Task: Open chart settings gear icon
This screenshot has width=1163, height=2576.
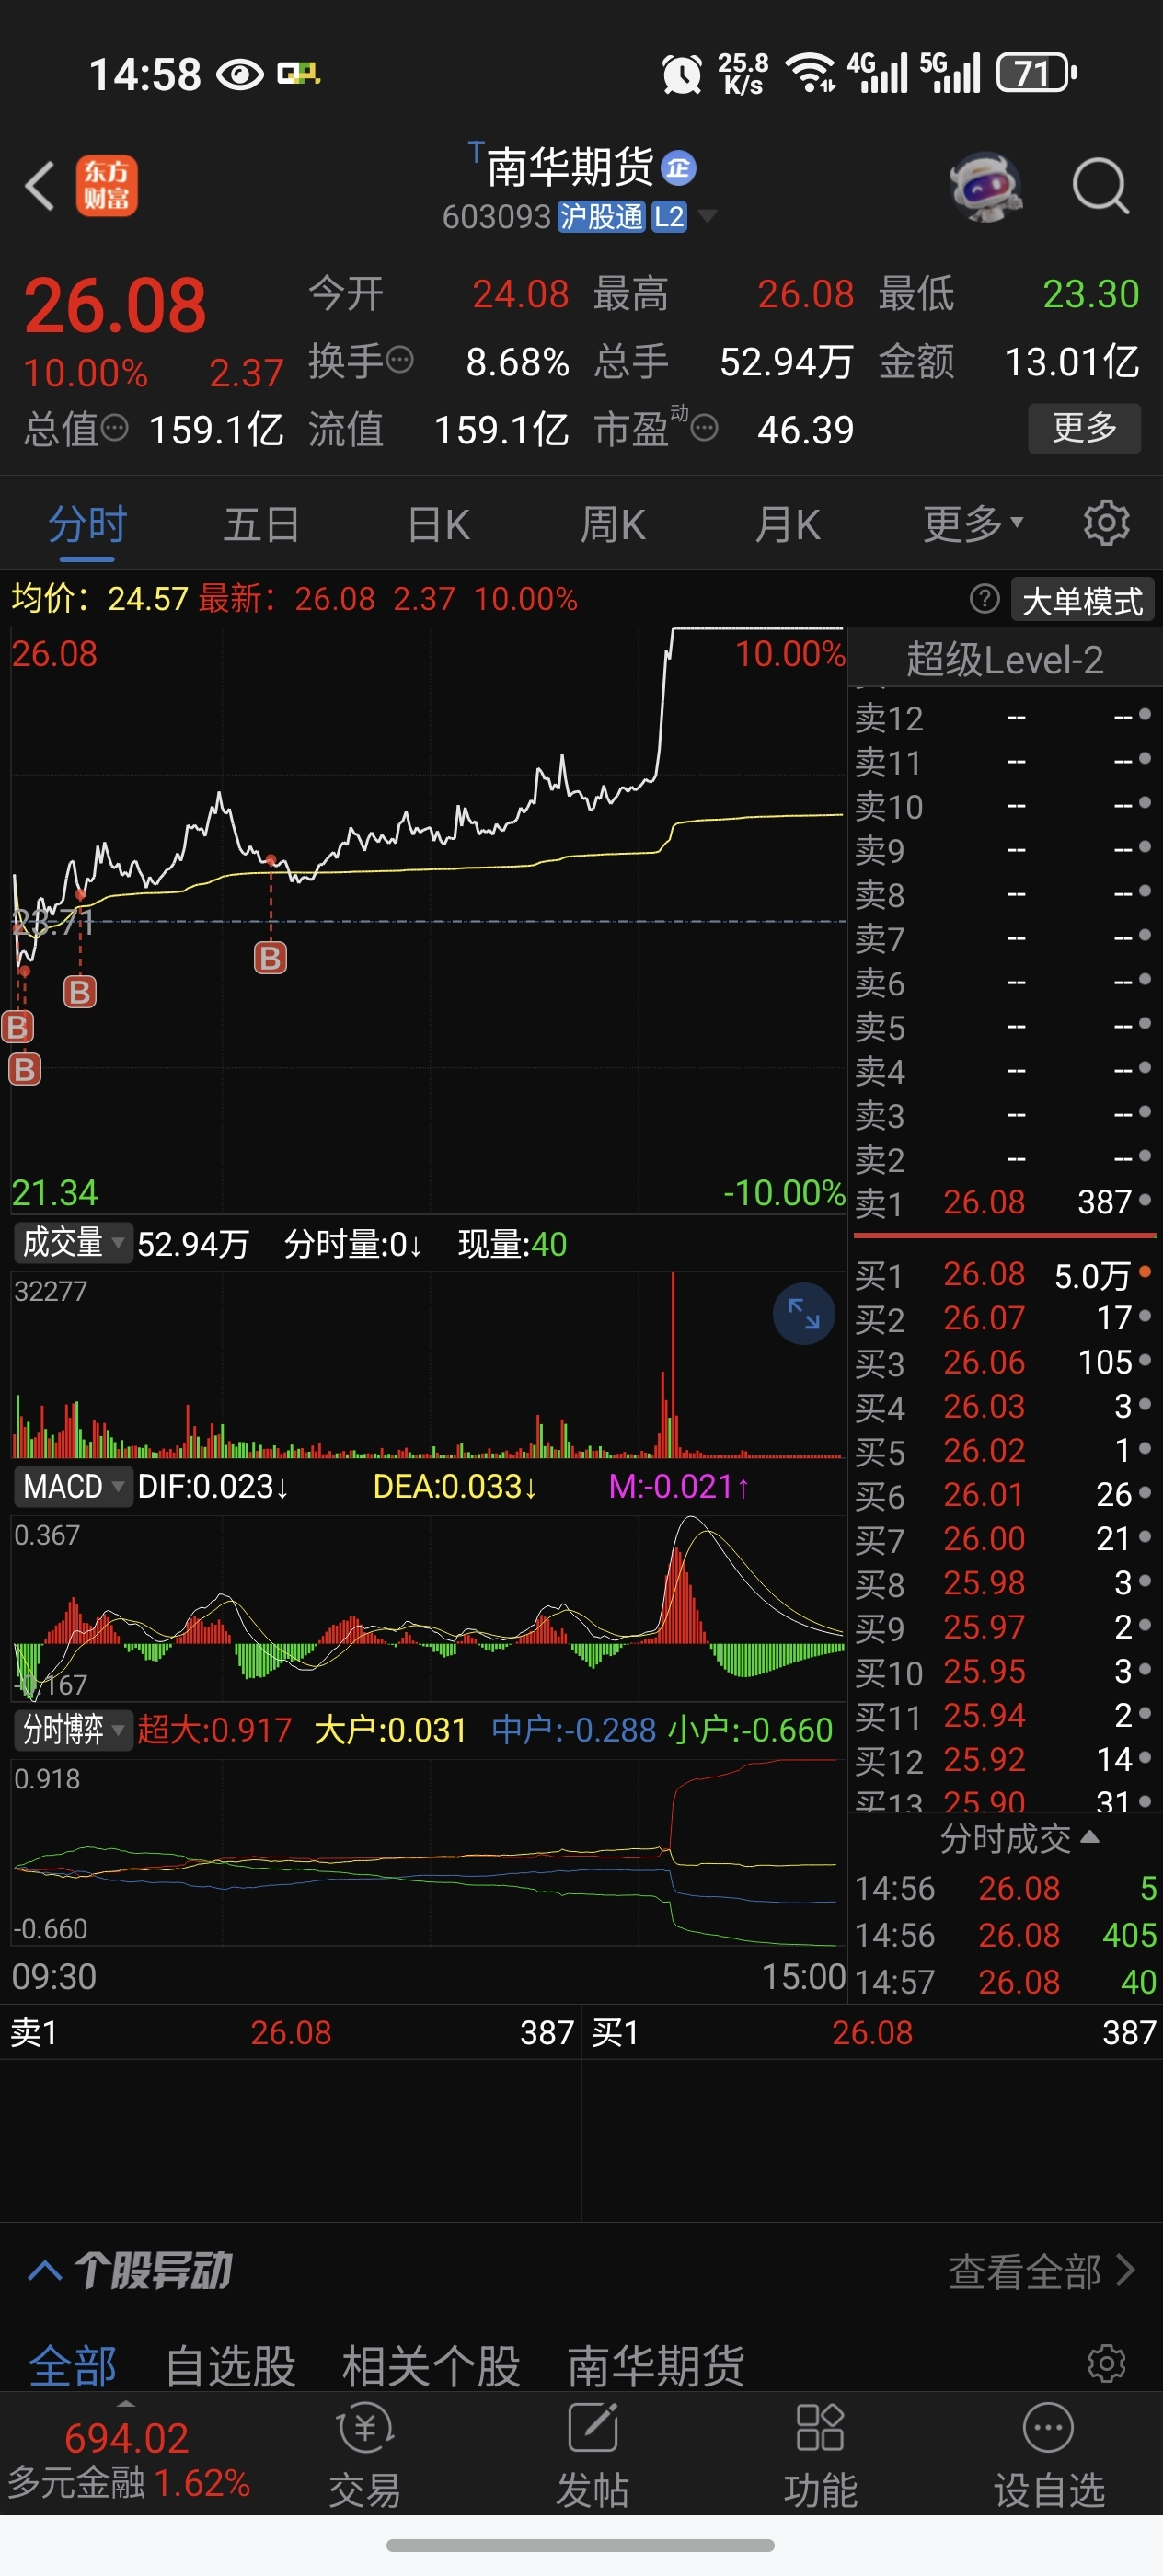Action: pos(1106,523)
